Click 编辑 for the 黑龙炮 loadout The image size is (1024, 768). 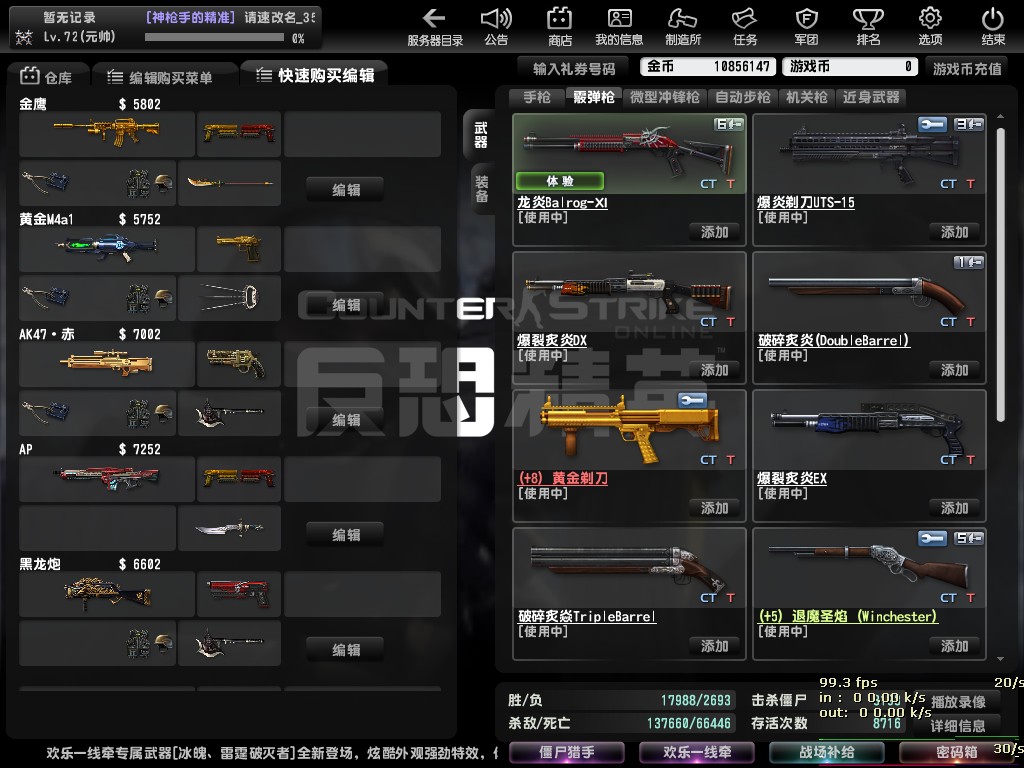(x=345, y=650)
